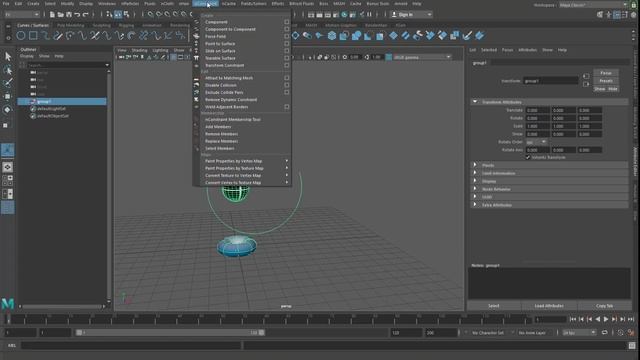
Task: Select the Rotate tool in toolbox
Action: point(8,110)
